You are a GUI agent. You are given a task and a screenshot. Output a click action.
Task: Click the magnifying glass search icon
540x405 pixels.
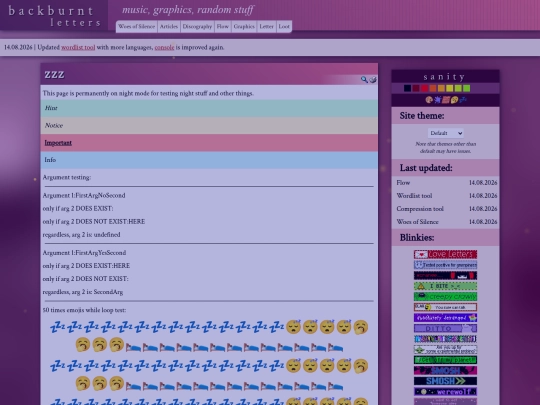364,80
